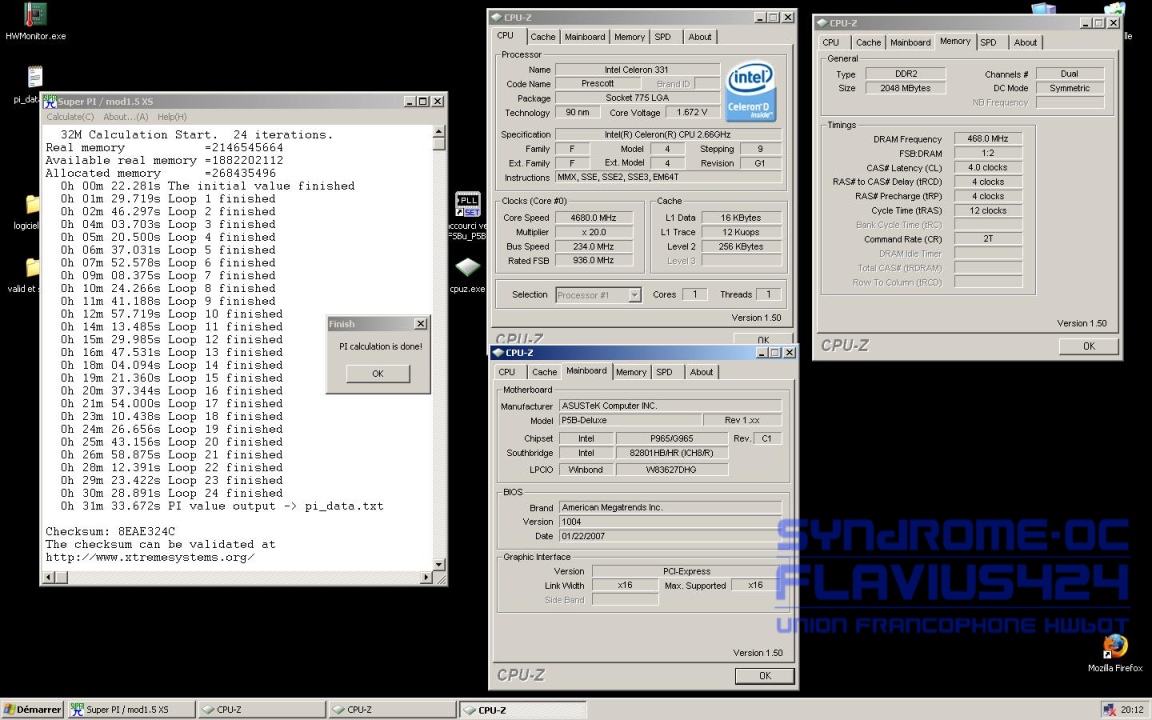This screenshot has width=1152, height=720.
Task: Click the Southbridge 82801HB/HR (ICH8/R) field
Action: point(672,453)
